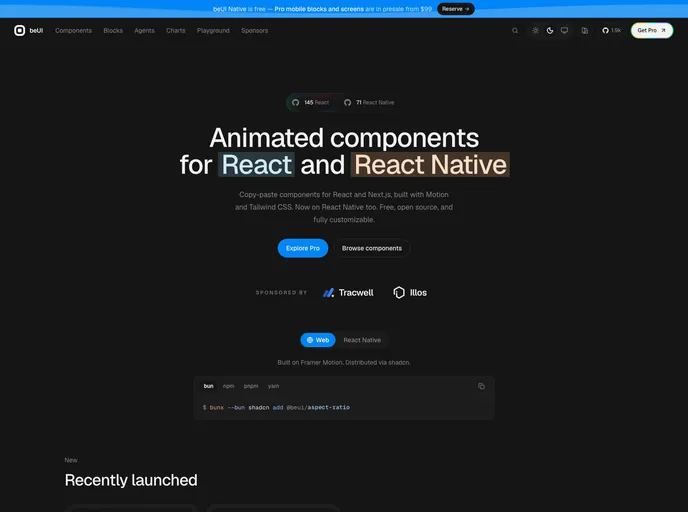Viewport: 688px width, 512px height.
Task: Click the Explore Pro button
Action: coord(303,248)
